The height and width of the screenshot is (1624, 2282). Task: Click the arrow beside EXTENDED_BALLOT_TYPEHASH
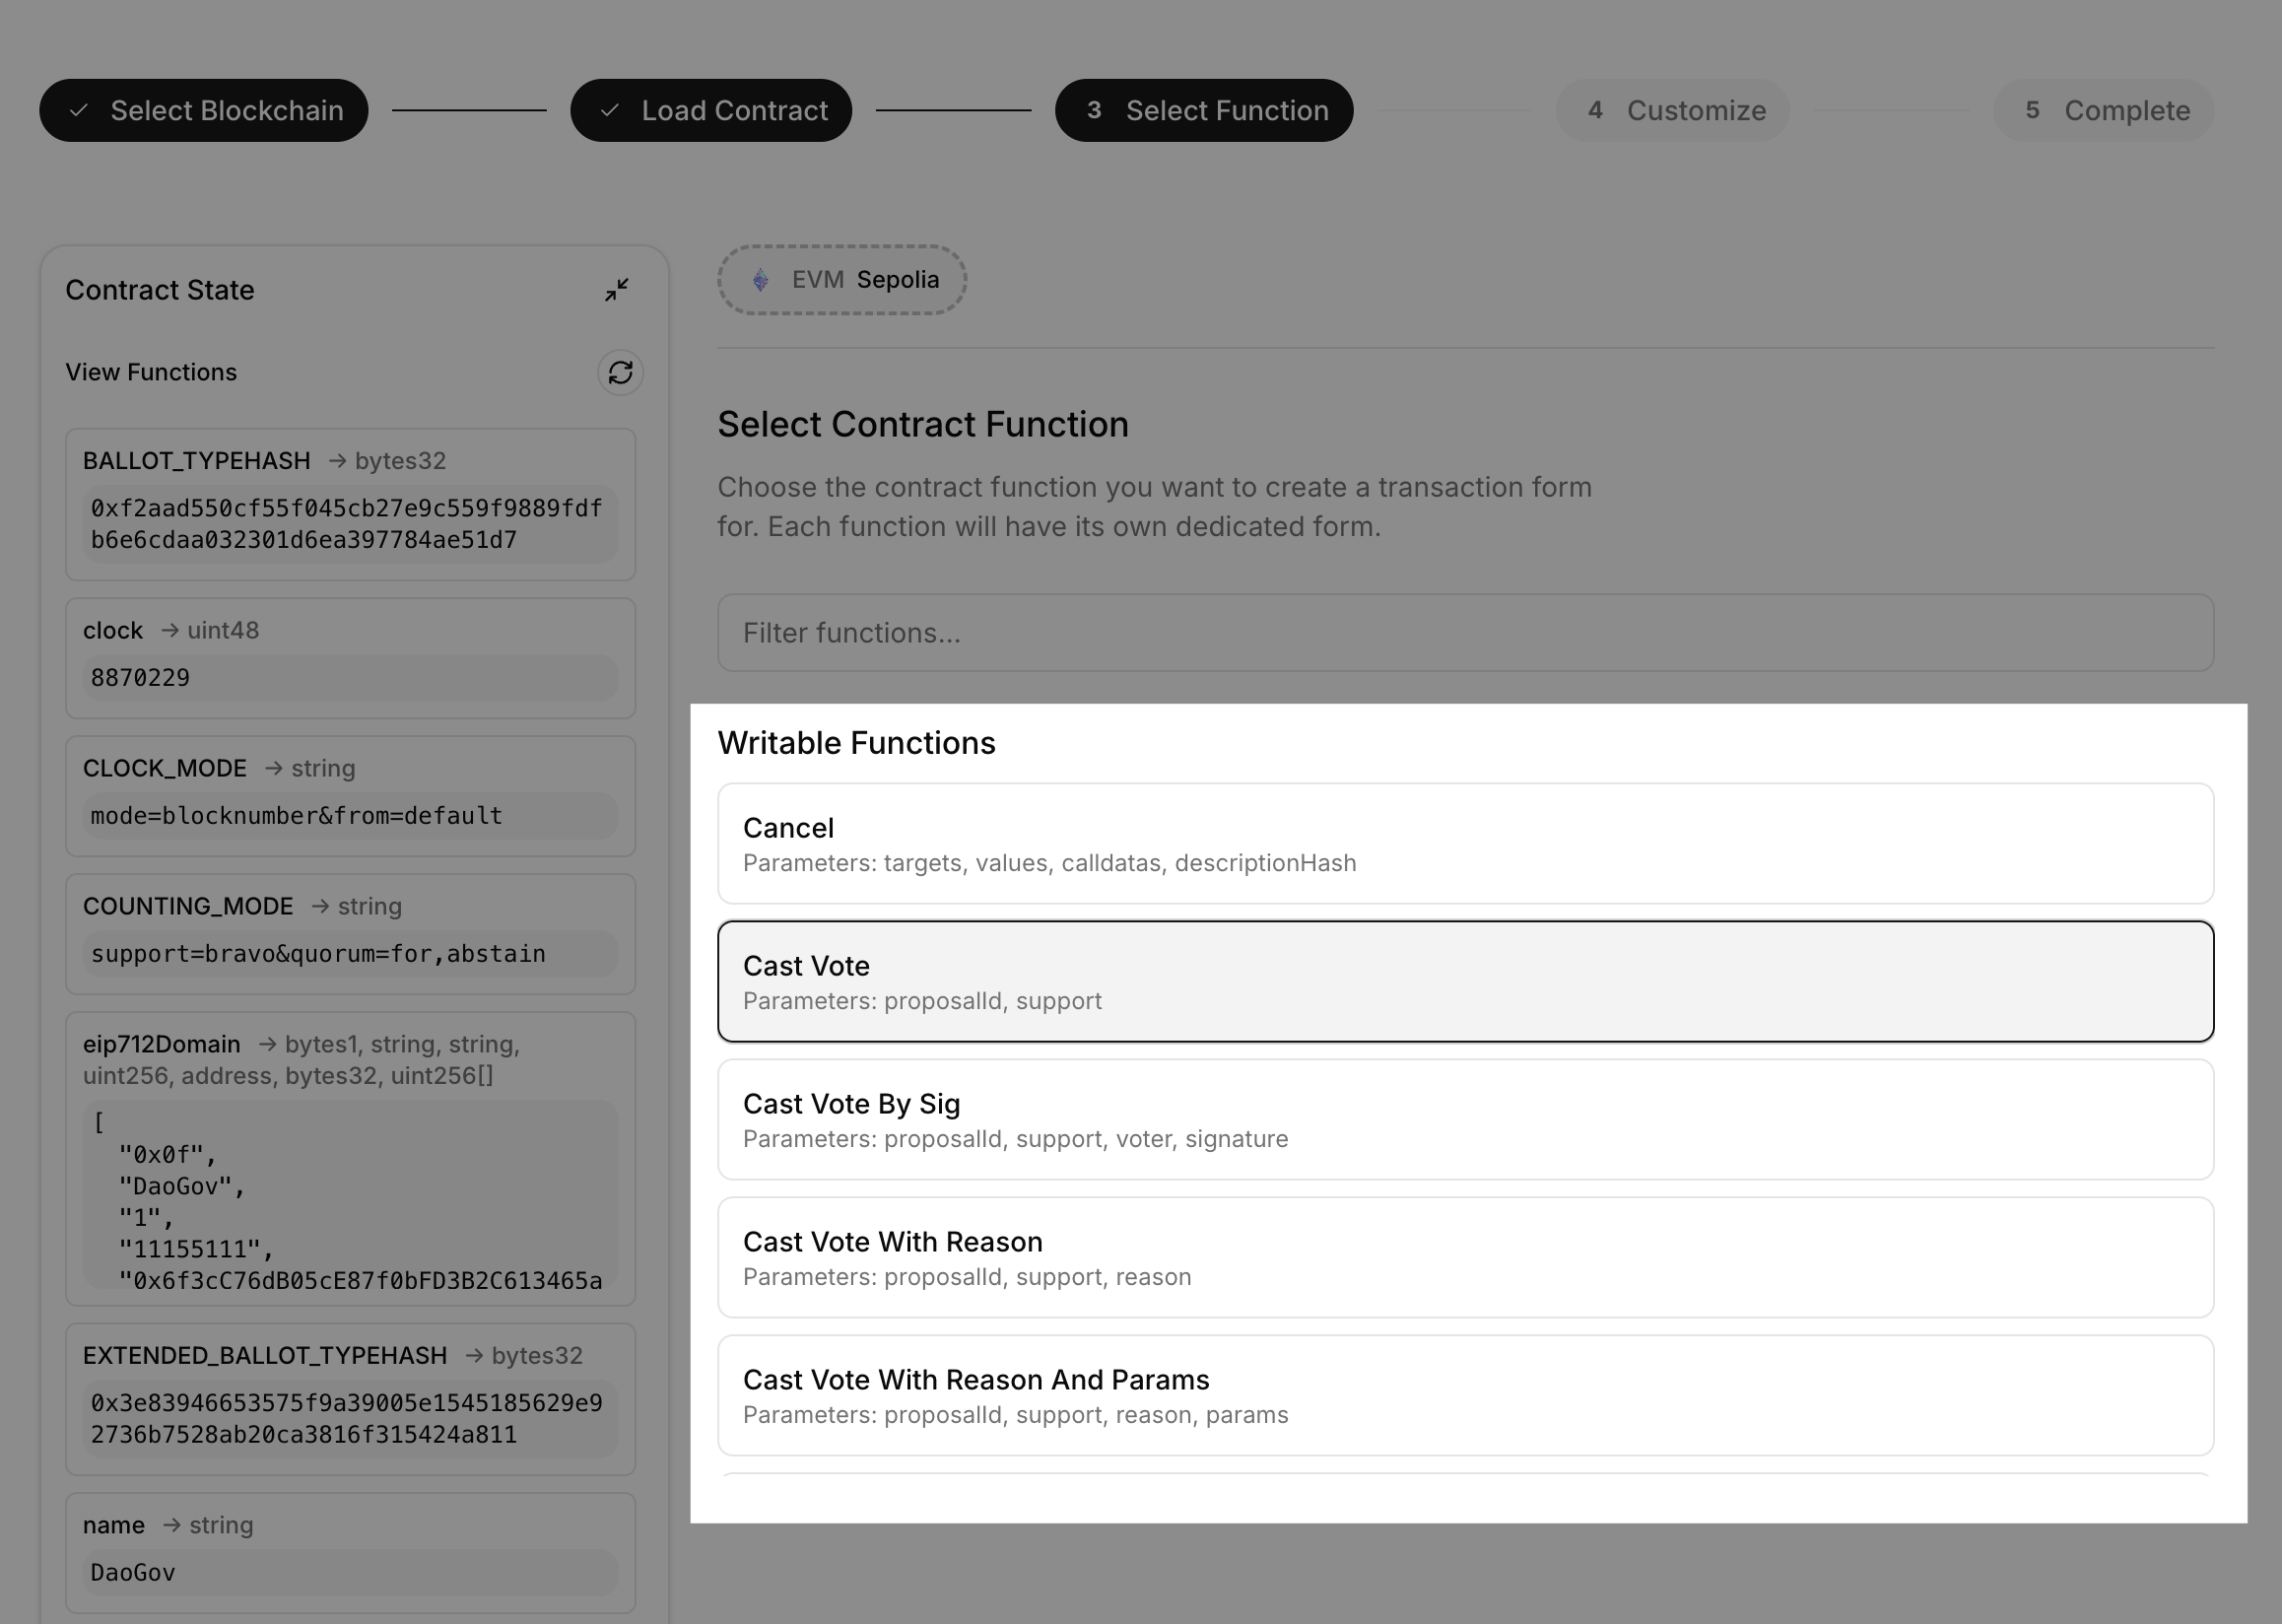472,1356
